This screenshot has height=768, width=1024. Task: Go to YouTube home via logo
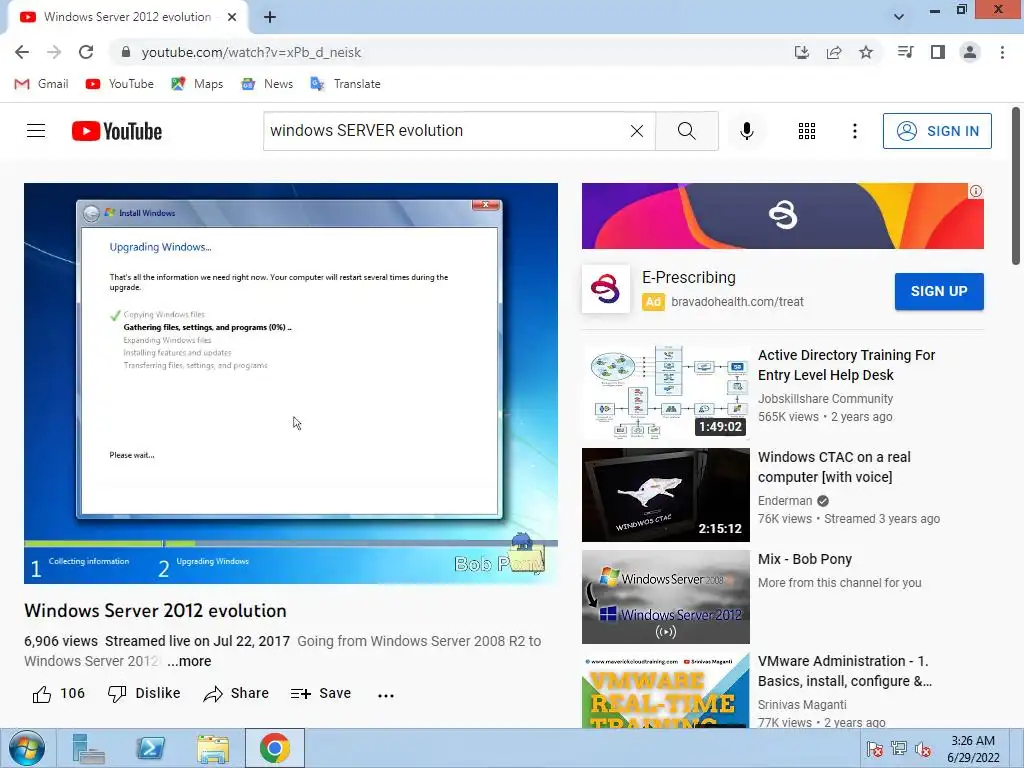pyautogui.click(x=117, y=131)
